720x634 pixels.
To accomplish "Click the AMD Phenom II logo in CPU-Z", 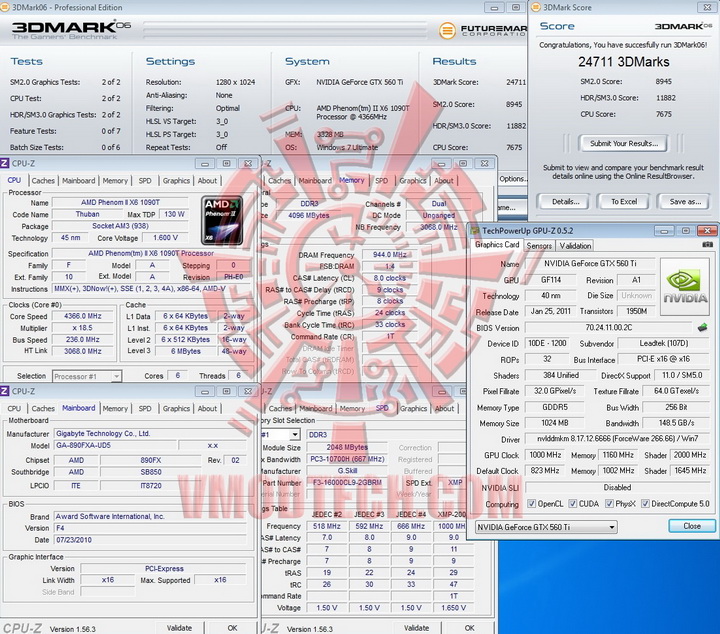I will tap(222, 220).
